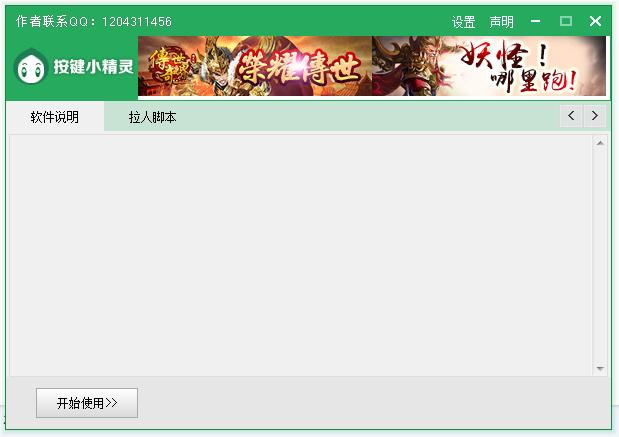The image size is (619, 437).
Task: Maximize the script window
Action: pos(566,21)
